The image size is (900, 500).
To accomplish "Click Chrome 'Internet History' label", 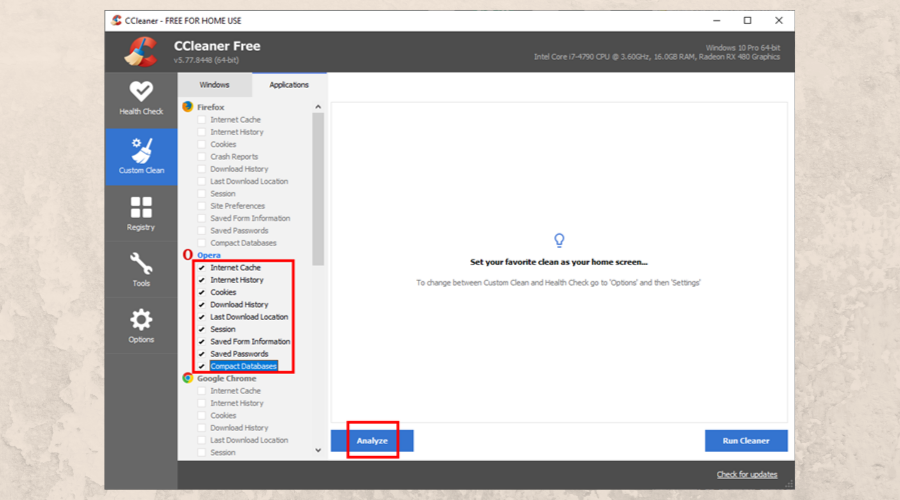I will (237, 404).
